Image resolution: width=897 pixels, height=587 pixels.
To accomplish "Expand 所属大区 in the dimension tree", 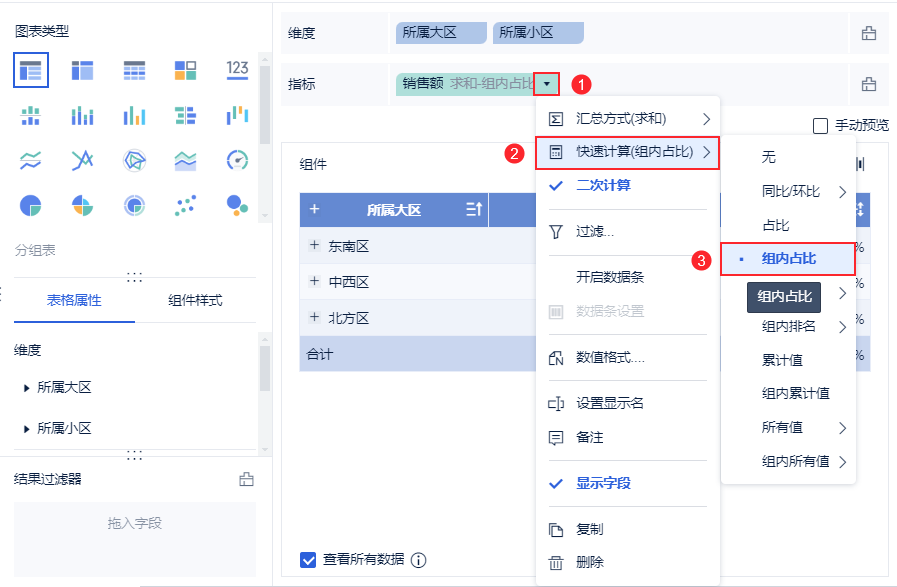I will (26, 387).
